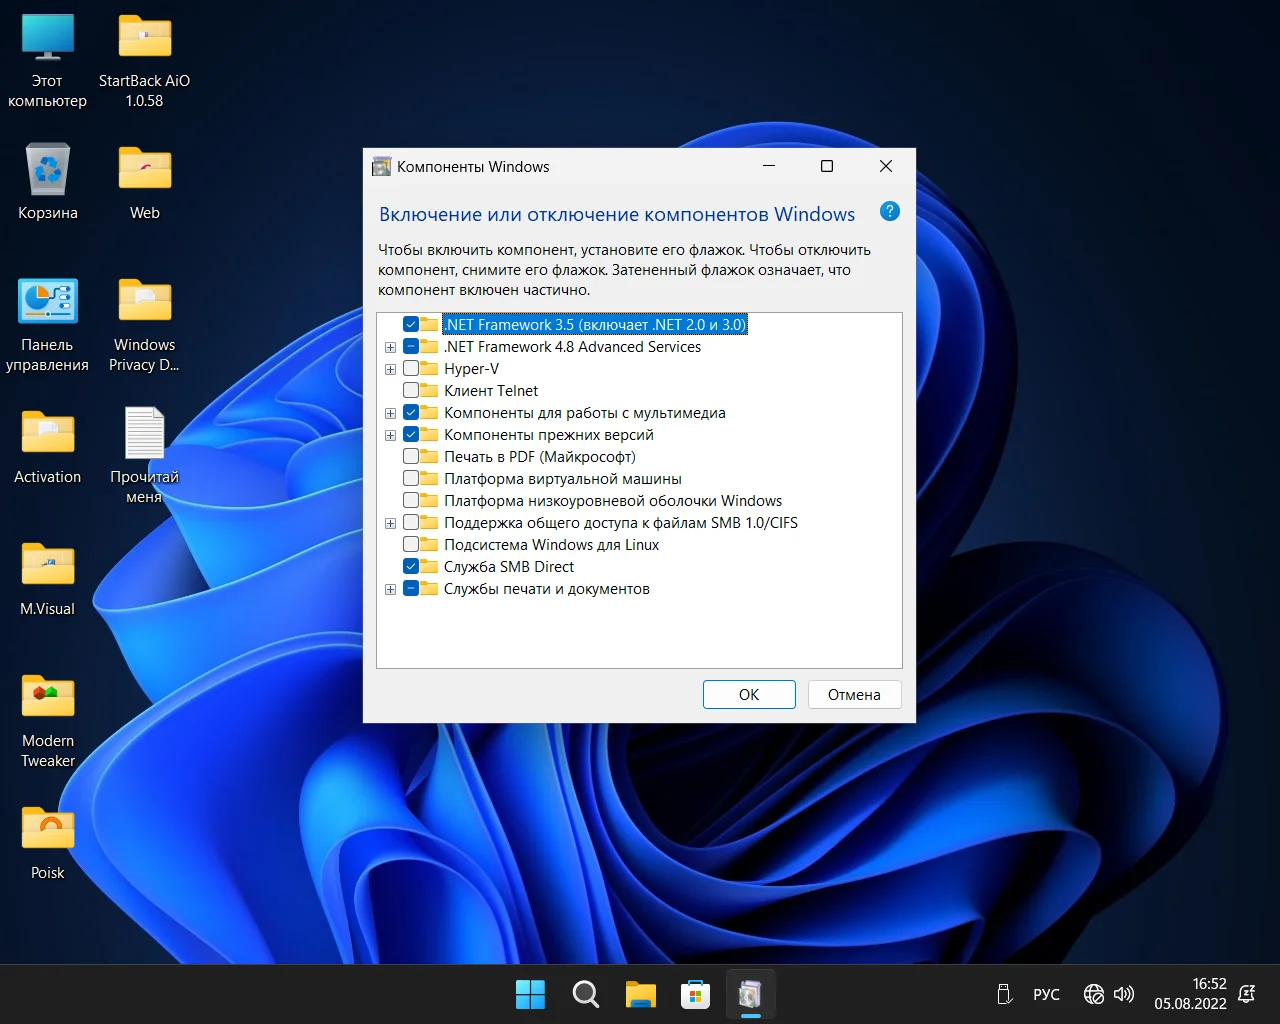The image size is (1280, 1024).
Task: Tick the Подсистема Windows для Linux checkbox
Action: 411,545
